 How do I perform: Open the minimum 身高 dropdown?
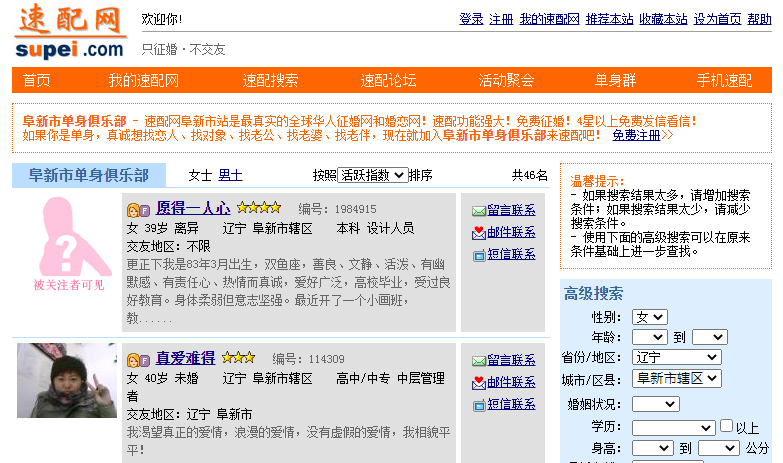(653, 448)
